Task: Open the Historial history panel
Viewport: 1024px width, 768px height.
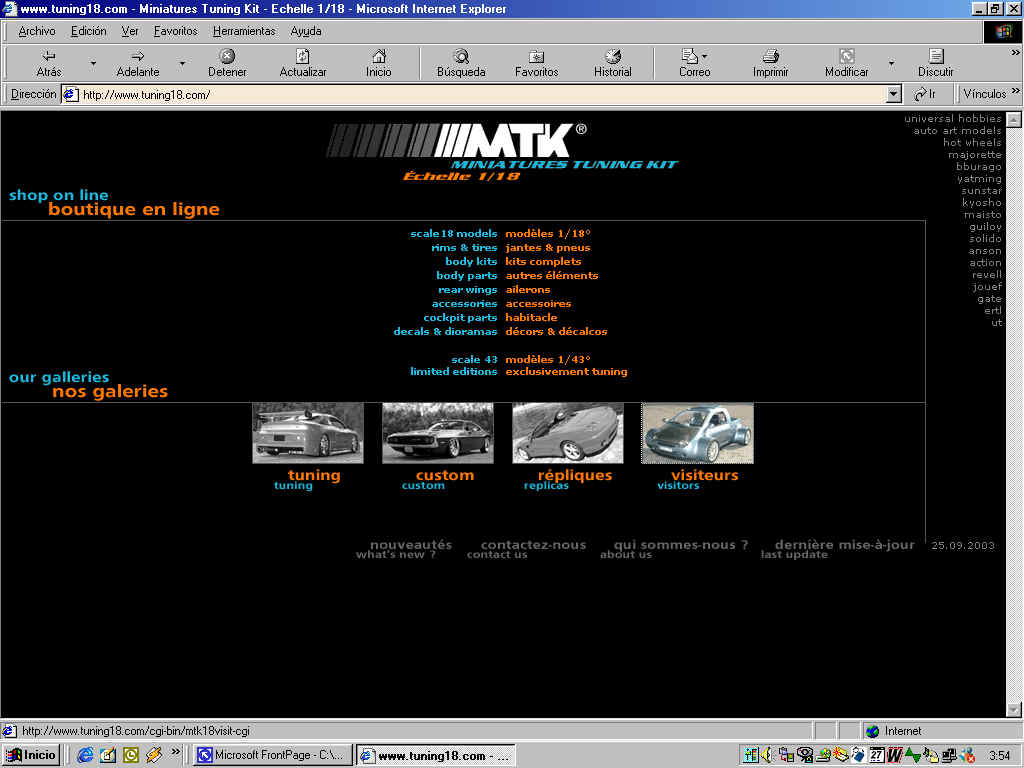Action: point(613,63)
